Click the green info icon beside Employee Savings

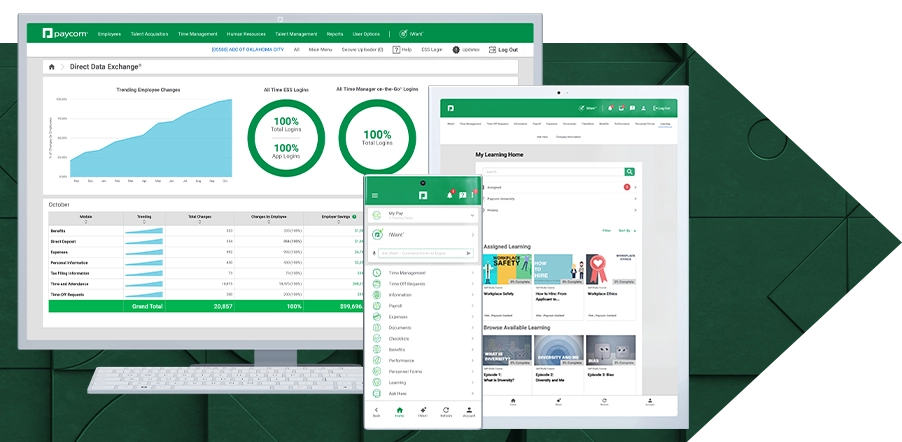[354, 217]
